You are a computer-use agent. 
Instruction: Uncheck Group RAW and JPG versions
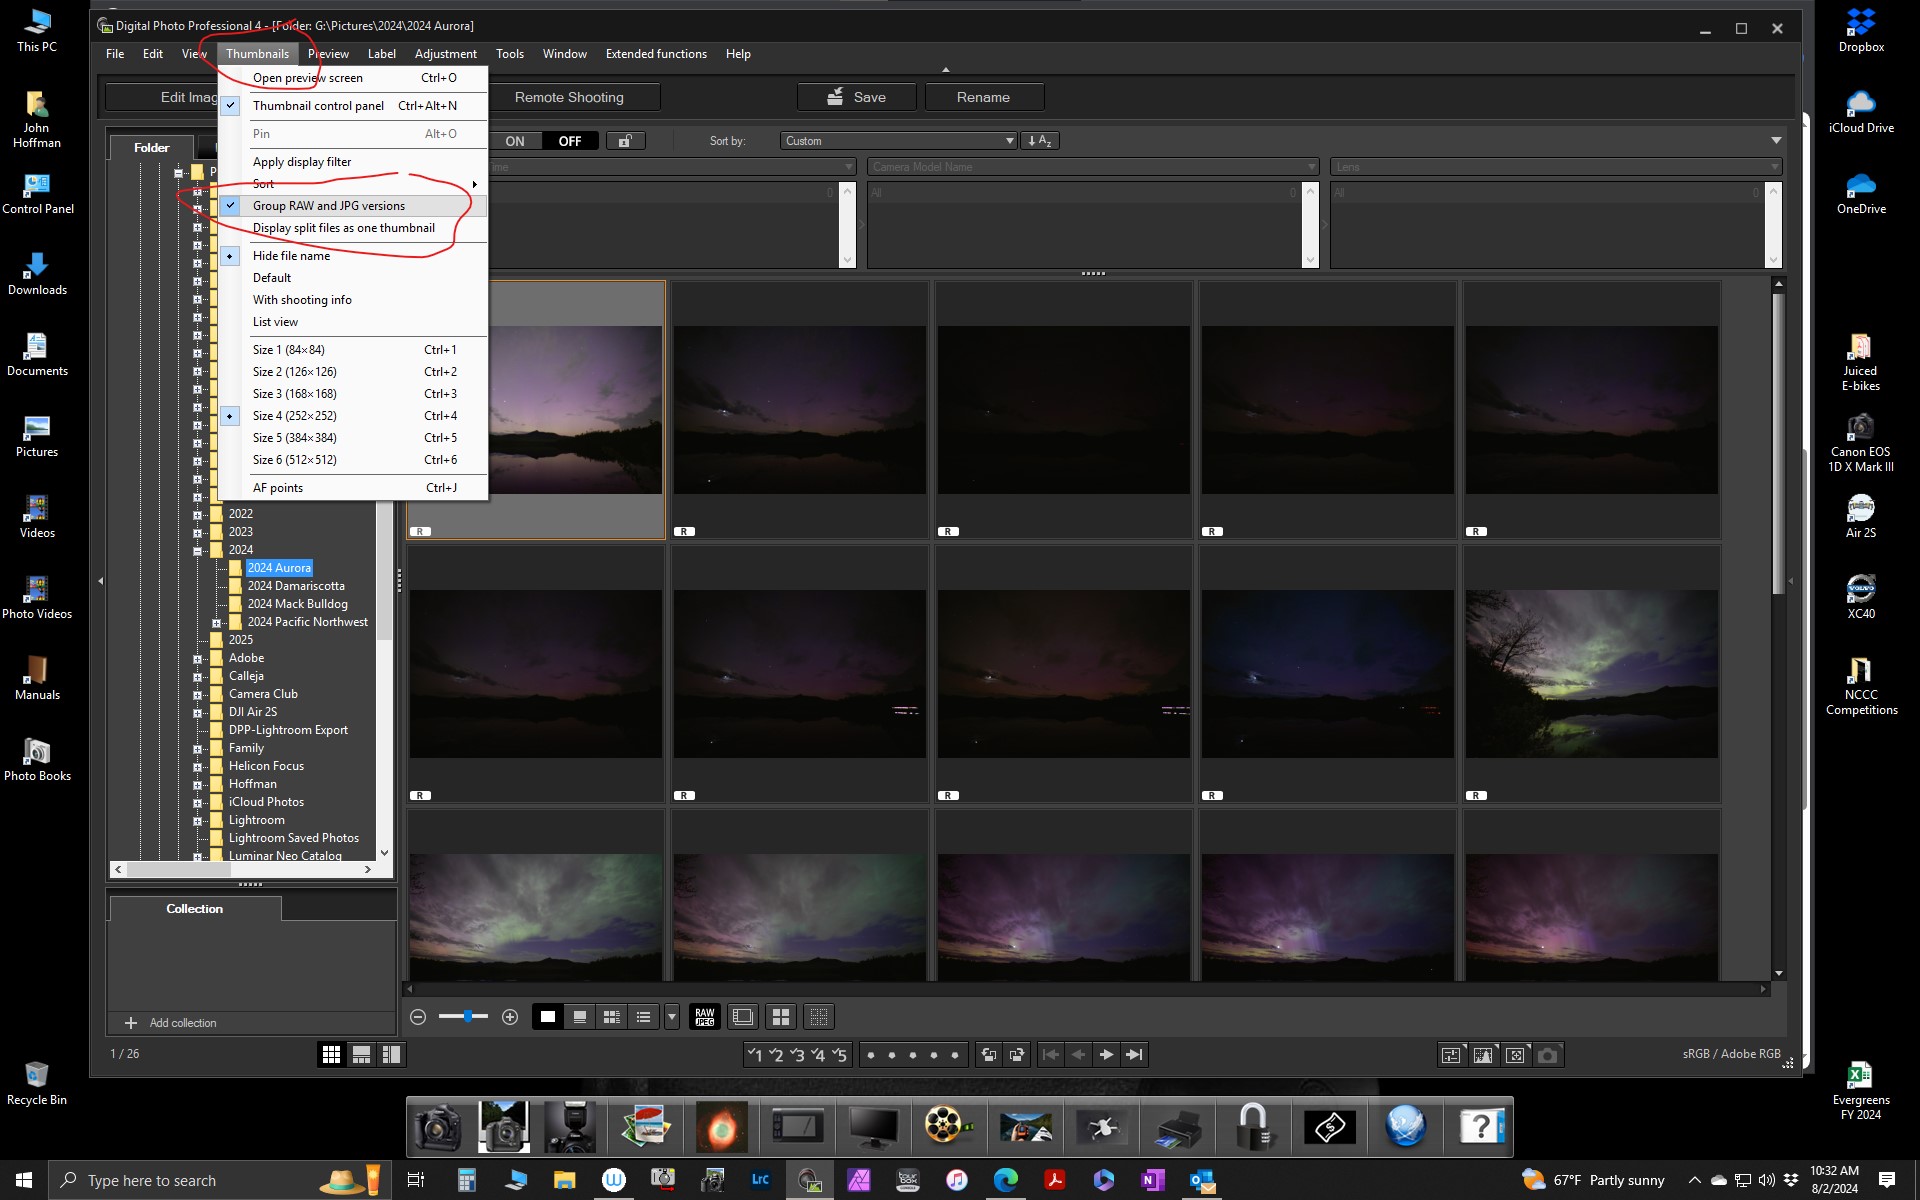(328, 205)
